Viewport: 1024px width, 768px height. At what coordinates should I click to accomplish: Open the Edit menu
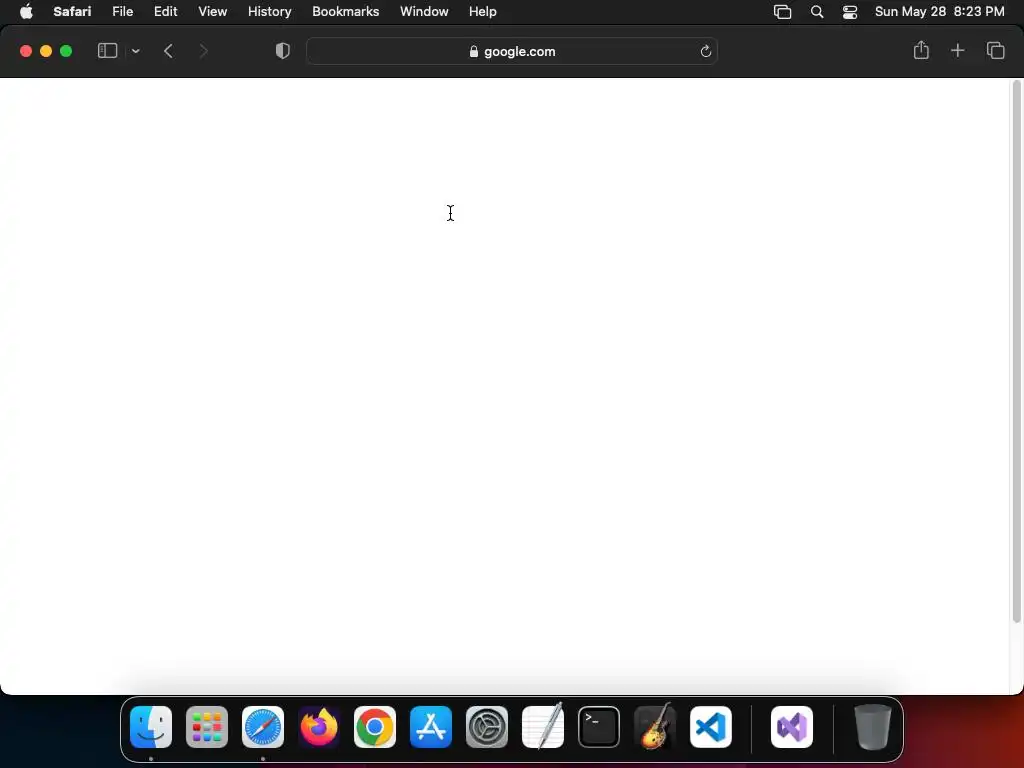(x=166, y=11)
